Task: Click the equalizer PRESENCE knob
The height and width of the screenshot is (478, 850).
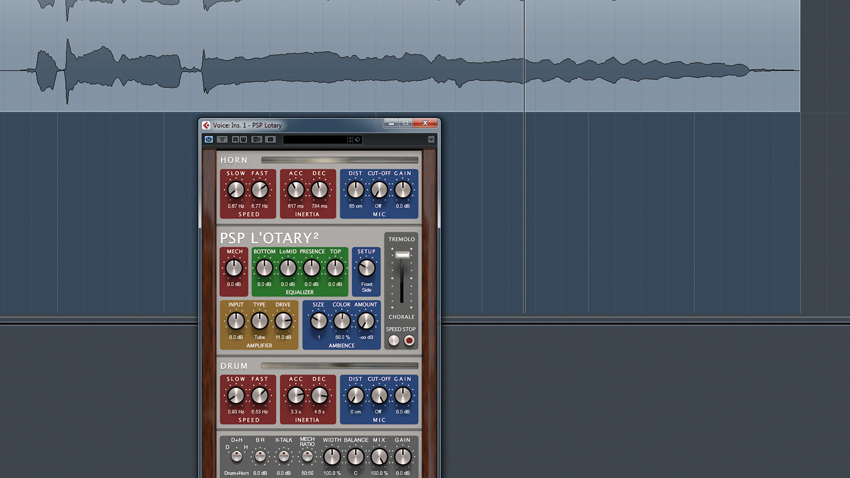Action: [x=311, y=268]
